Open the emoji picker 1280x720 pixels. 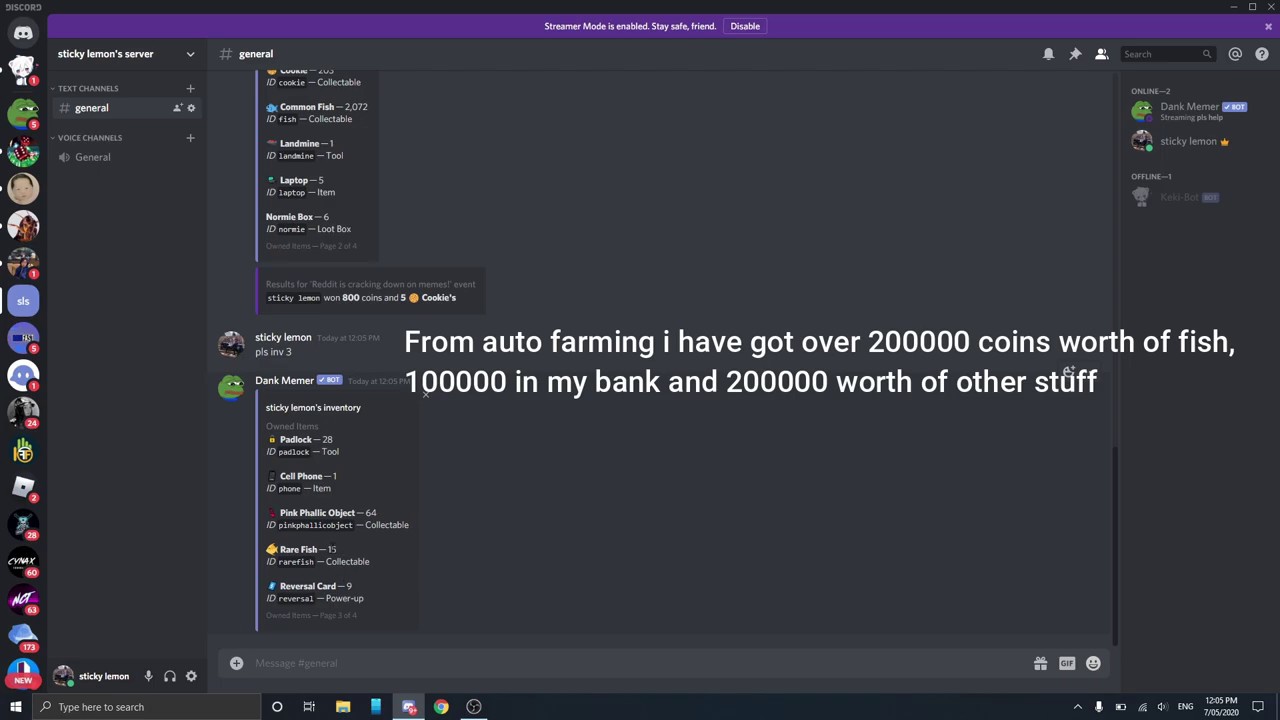(1093, 663)
